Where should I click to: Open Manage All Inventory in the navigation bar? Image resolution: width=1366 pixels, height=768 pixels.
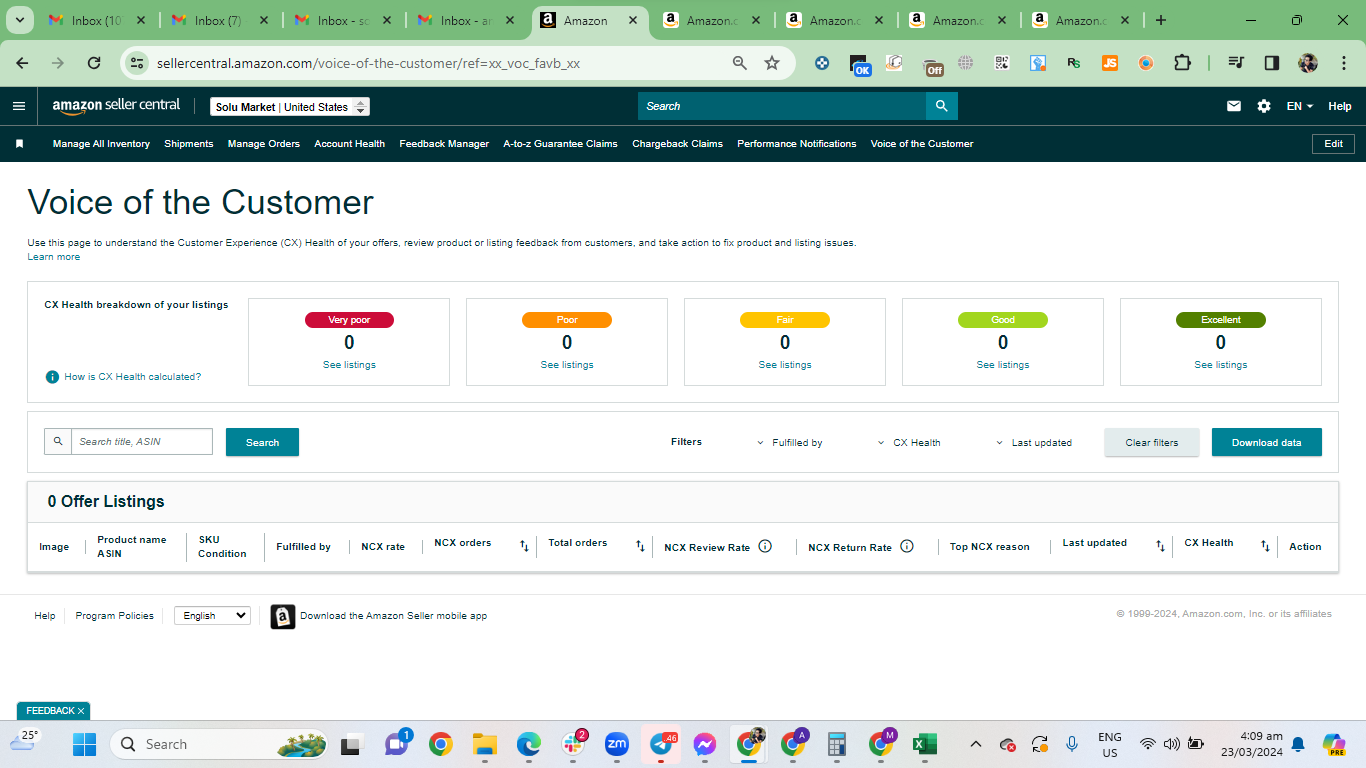101,144
